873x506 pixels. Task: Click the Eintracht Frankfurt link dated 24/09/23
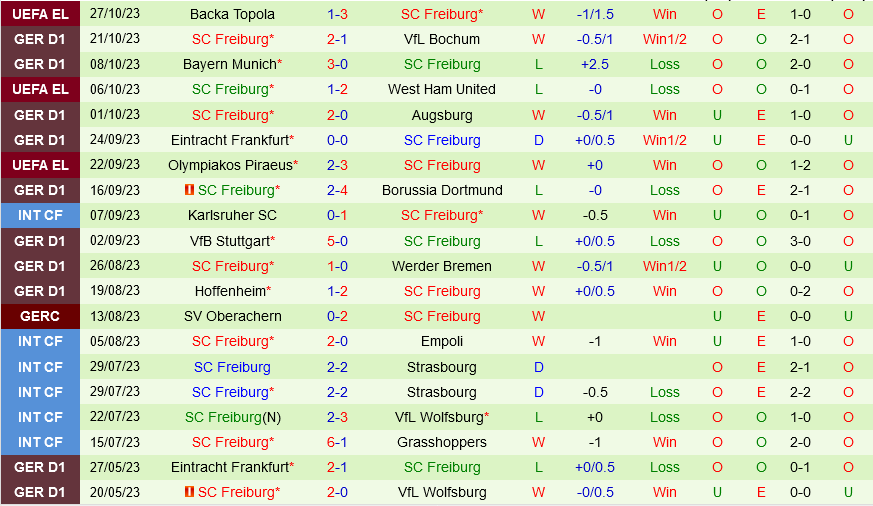click(232, 140)
